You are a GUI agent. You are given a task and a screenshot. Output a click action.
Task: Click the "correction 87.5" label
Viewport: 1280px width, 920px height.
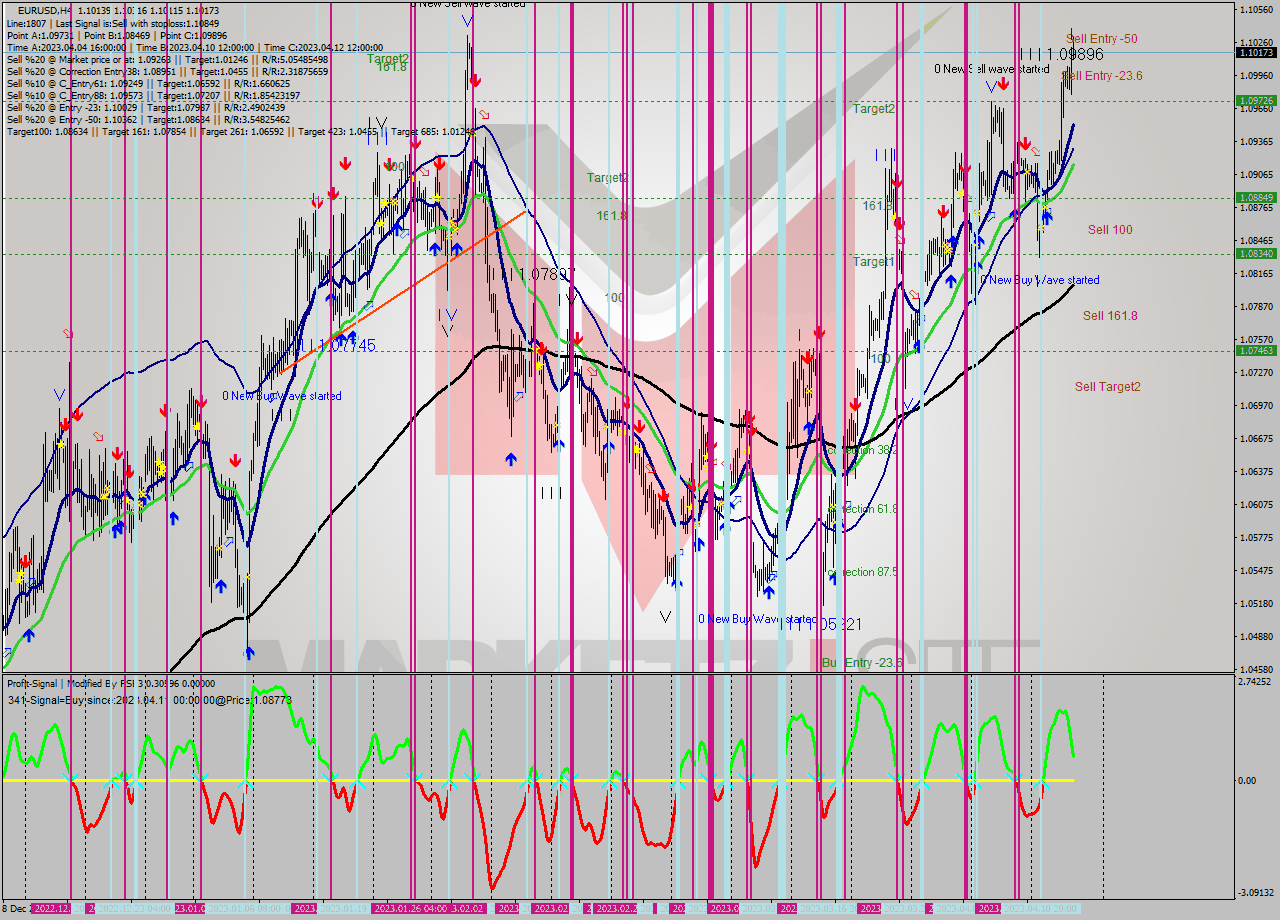pyautogui.click(x=861, y=572)
